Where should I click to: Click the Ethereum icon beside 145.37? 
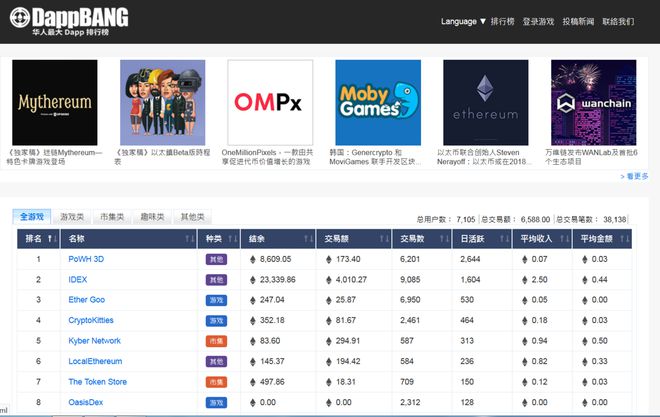coord(253,361)
